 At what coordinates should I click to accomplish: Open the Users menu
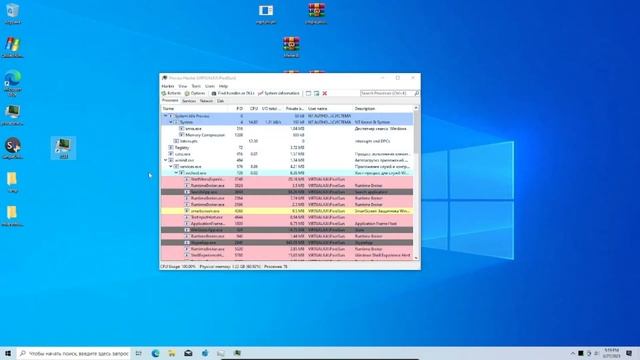point(210,86)
